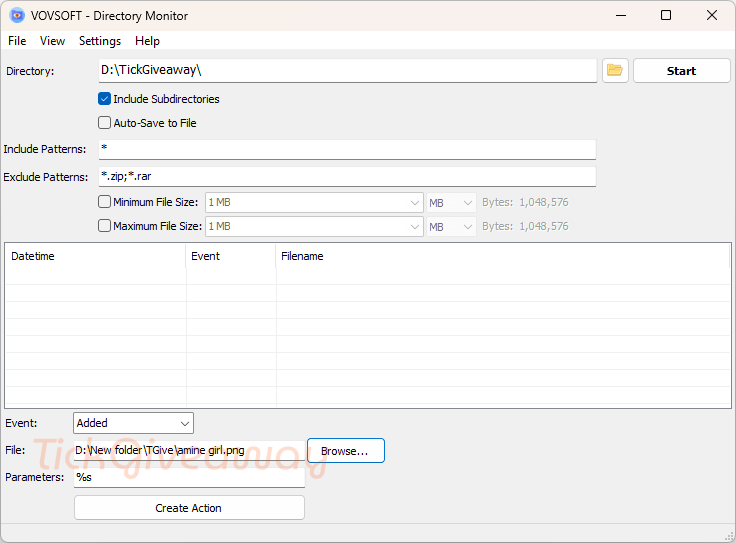The width and height of the screenshot is (736, 543).
Task: Click the Browse... button
Action: coord(346,451)
